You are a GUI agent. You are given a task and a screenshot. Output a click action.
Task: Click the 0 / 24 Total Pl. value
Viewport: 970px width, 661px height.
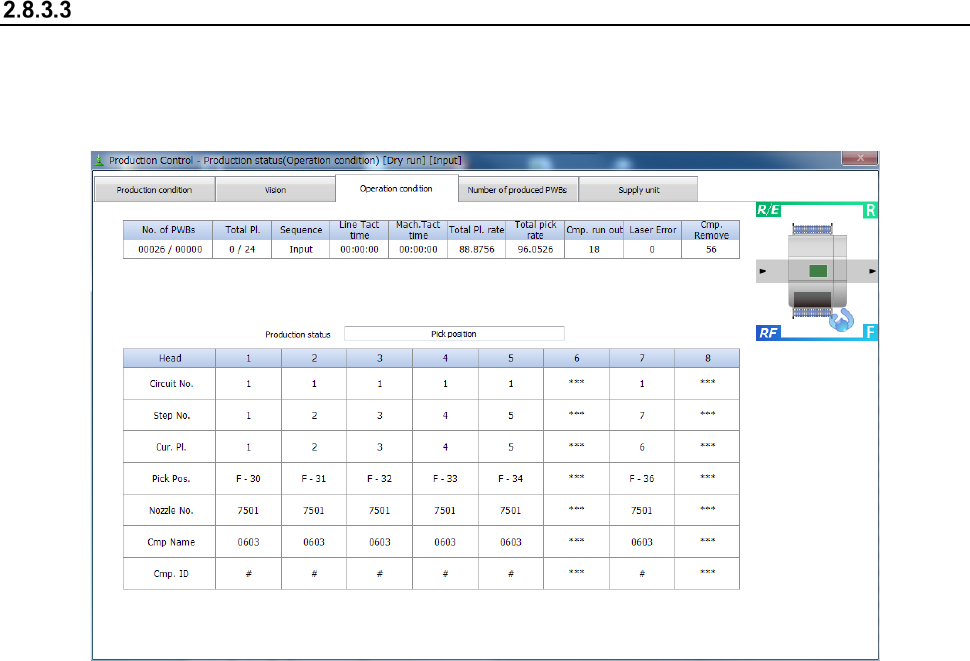click(242, 249)
